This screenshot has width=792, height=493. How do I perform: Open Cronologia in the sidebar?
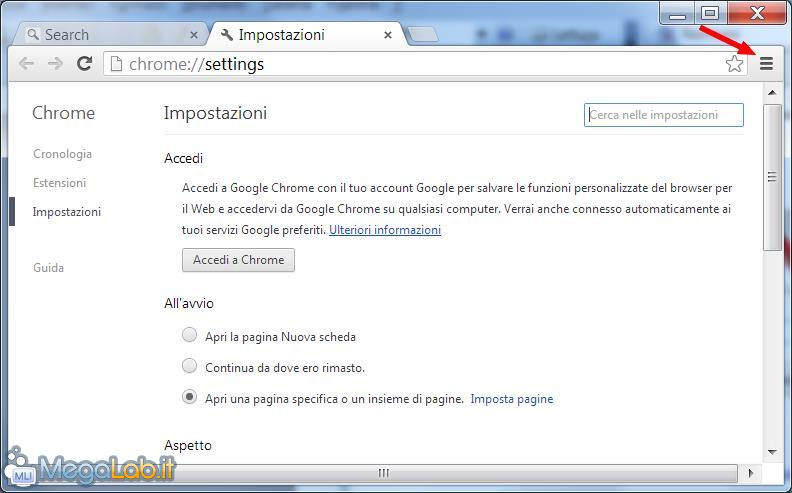pos(63,154)
